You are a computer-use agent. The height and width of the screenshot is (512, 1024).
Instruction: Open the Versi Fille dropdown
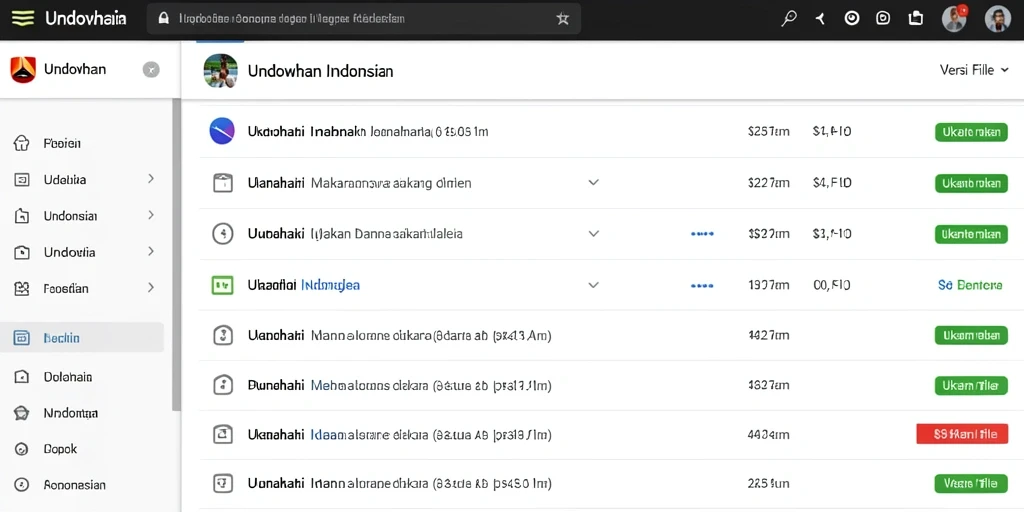(974, 70)
